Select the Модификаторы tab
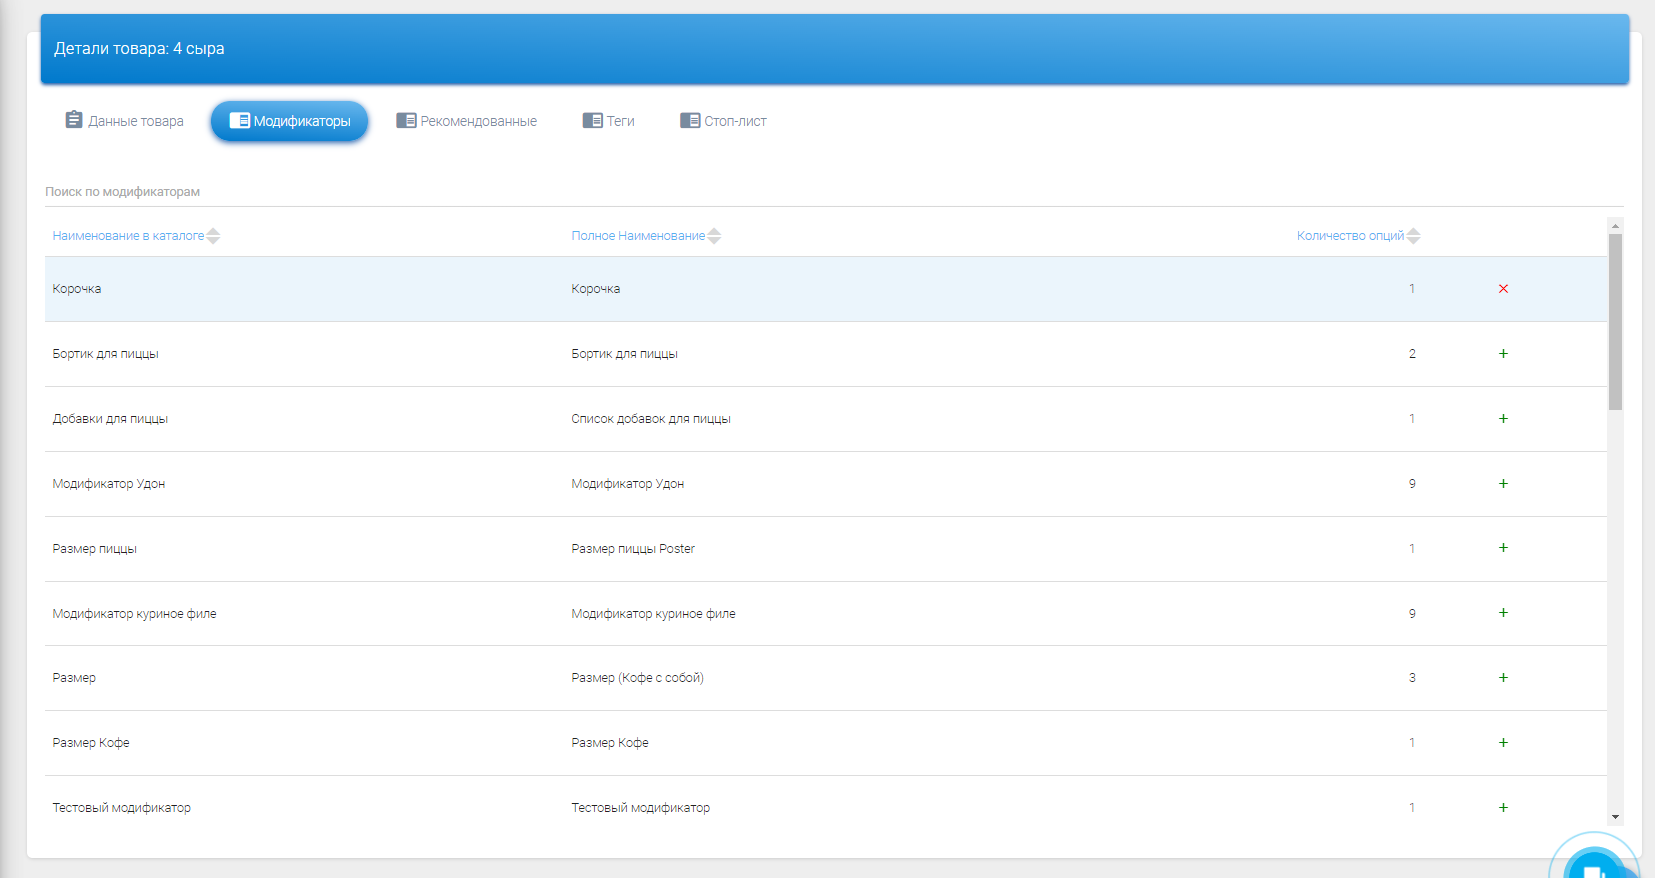Image resolution: width=1655 pixels, height=878 pixels. (x=290, y=121)
